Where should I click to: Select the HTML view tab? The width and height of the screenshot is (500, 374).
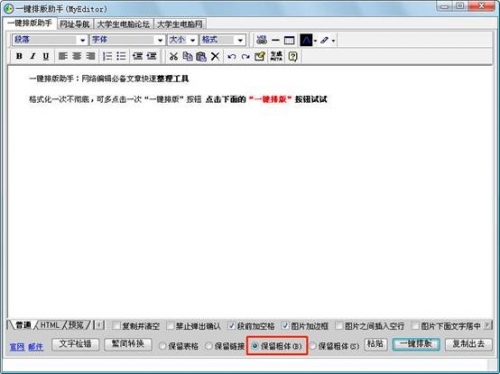click(50, 325)
